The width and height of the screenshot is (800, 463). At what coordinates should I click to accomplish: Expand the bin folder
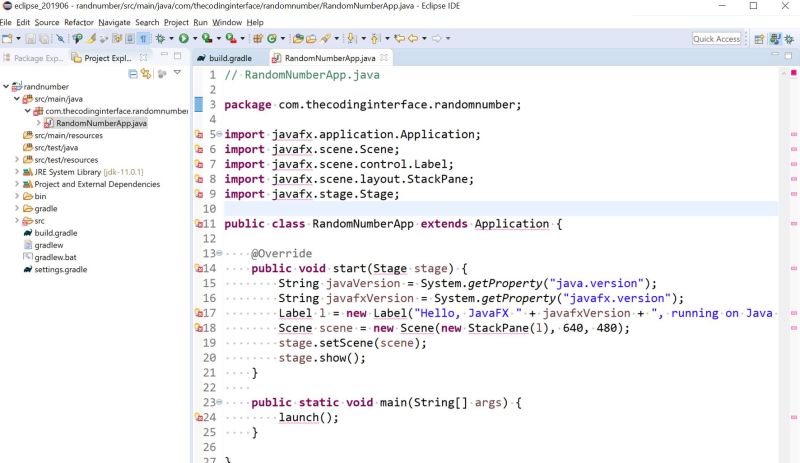(17, 196)
